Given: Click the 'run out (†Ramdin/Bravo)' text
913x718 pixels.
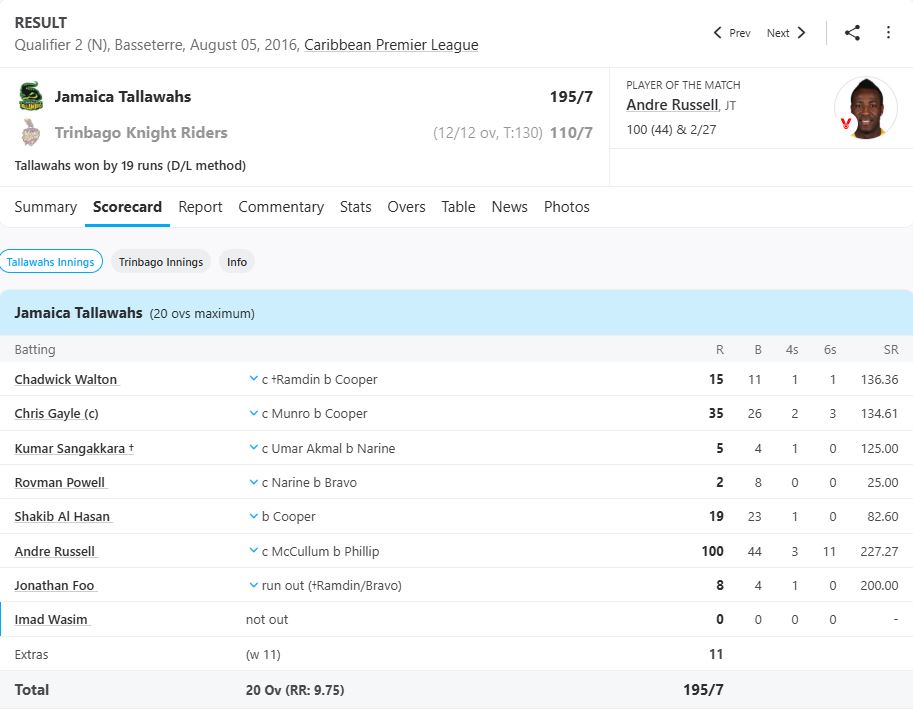Looking at the screenshot, I should pyautogui.click(x=332, y=586).
